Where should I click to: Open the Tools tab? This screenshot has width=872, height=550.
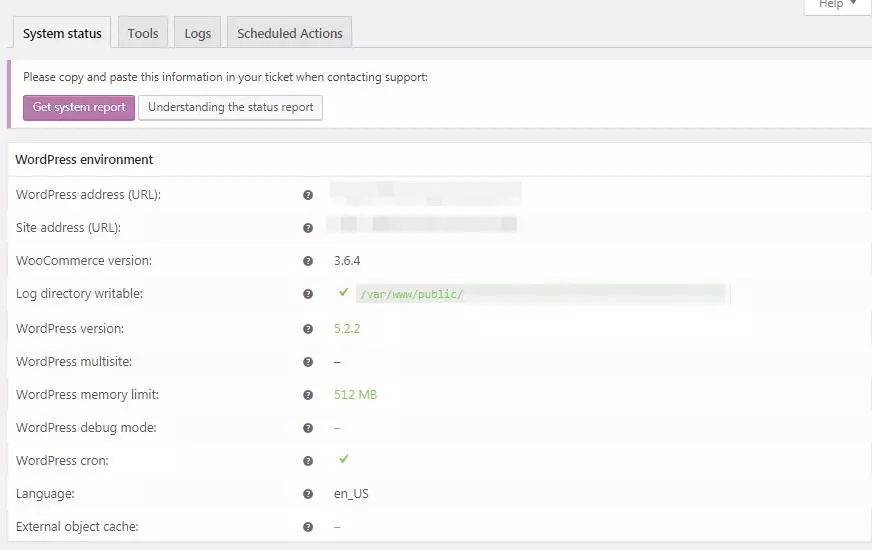click(x=143, y=33)
